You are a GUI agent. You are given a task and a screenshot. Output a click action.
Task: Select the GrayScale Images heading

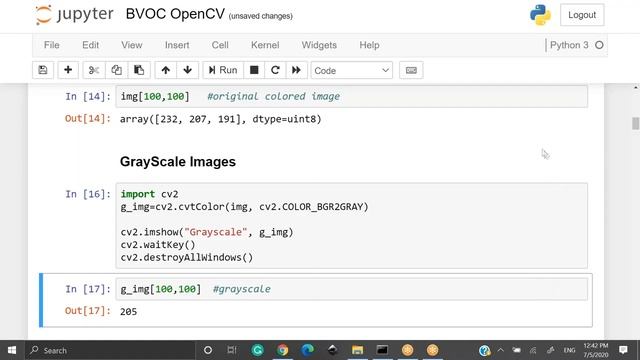pyautogui.click(x=178, y=162)
